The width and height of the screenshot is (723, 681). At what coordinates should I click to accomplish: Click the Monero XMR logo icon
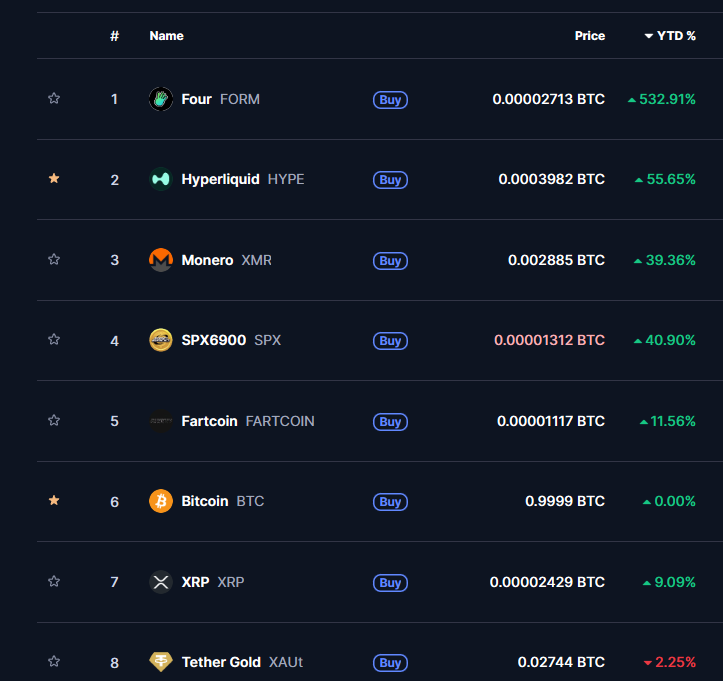coord(161,260)
